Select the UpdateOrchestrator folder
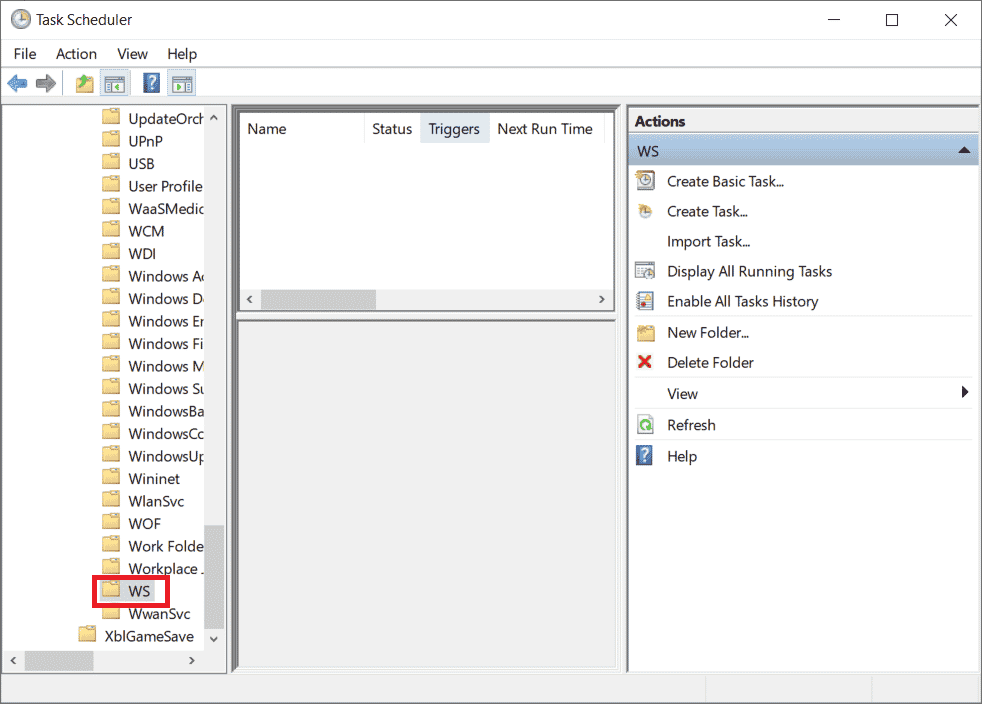Viewport: 982px width, 704px height. (166, 118)
